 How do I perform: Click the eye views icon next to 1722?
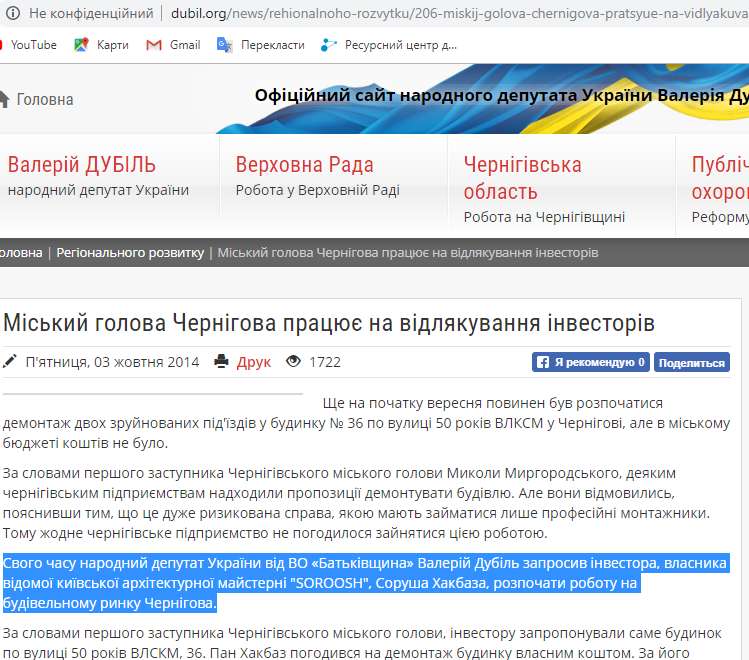coord(294,362)
